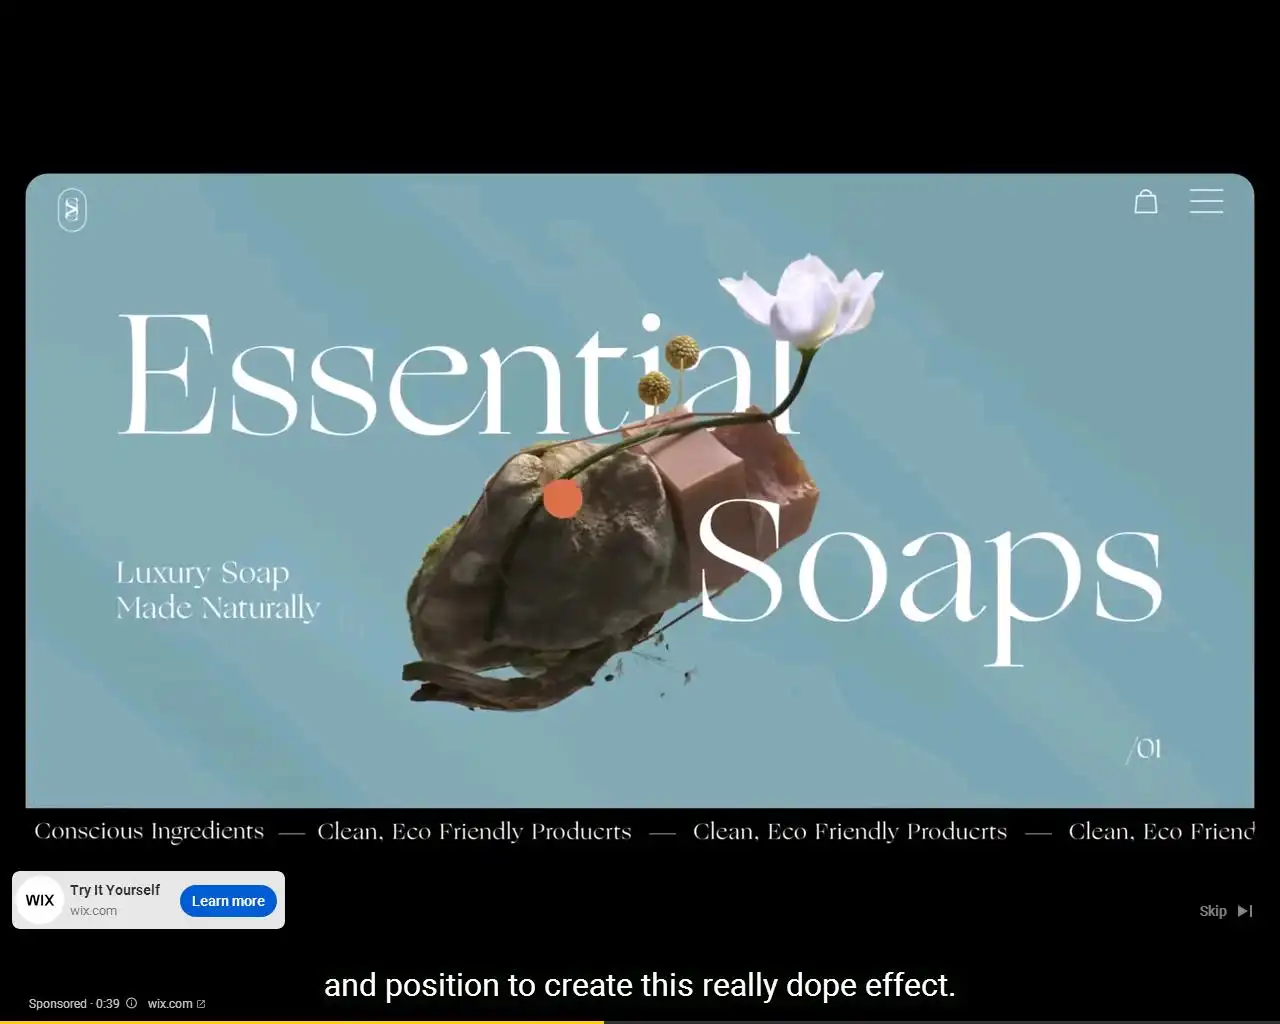Click the Essential headline text
The image size is (1280, 1024).
tap(460, 375)
